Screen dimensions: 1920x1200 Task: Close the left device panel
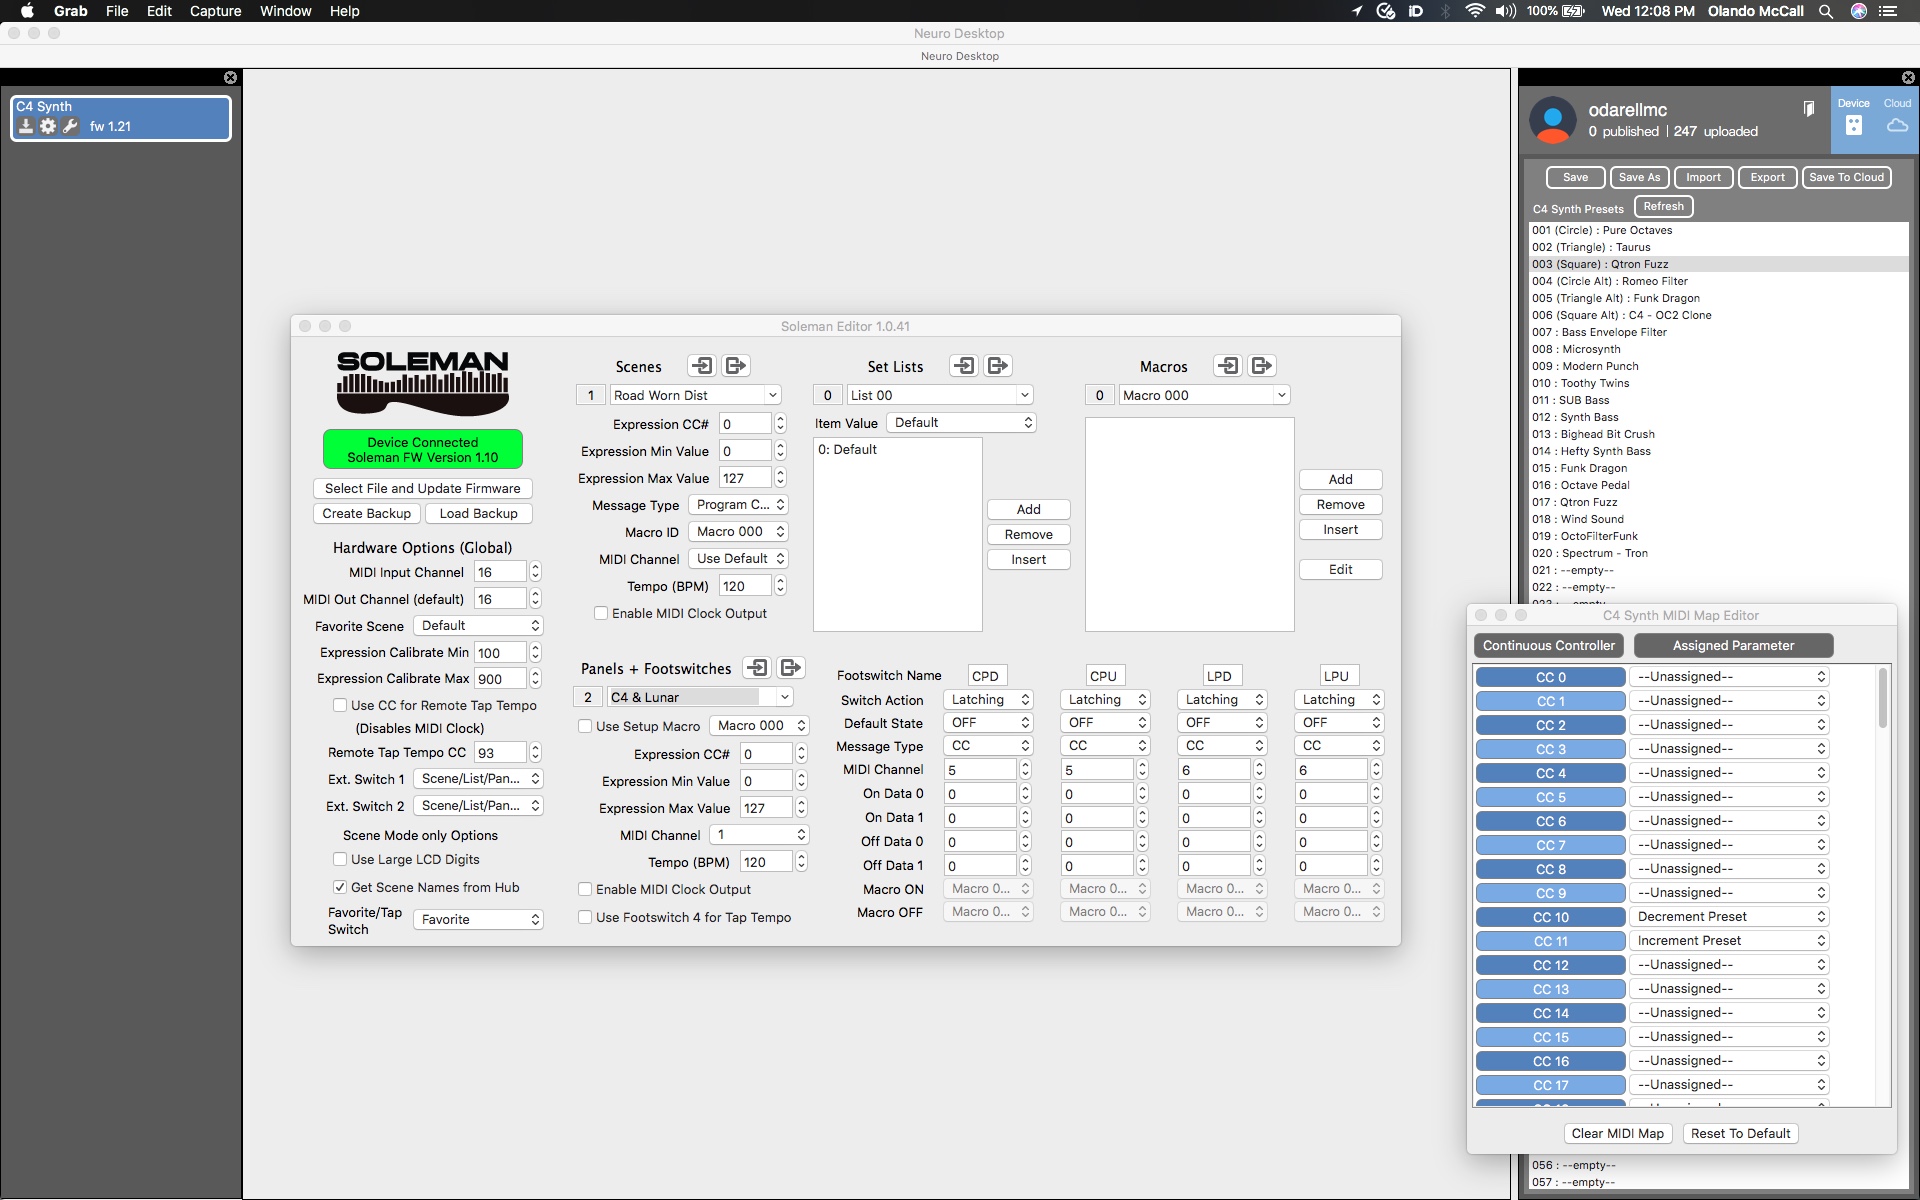230,78
